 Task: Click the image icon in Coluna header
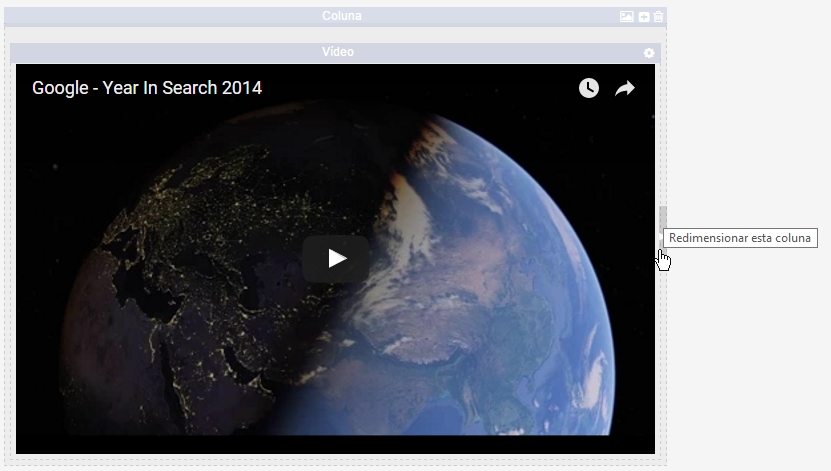coord(626,16)
